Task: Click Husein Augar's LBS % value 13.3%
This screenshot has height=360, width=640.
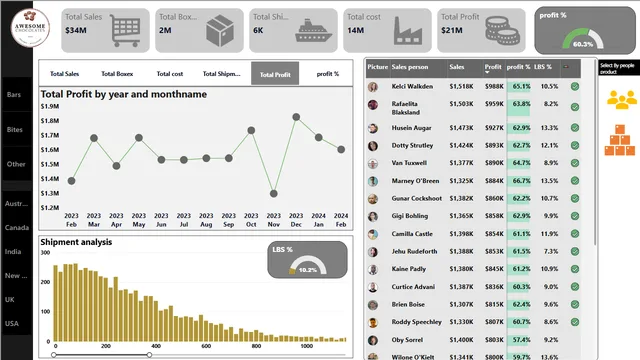Action: click(549, 128)
